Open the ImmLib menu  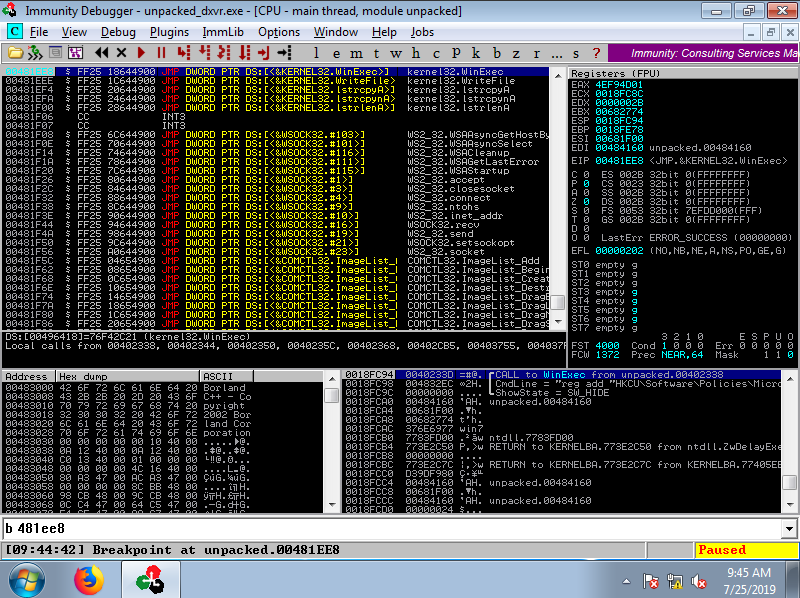(x=223, y=32)
